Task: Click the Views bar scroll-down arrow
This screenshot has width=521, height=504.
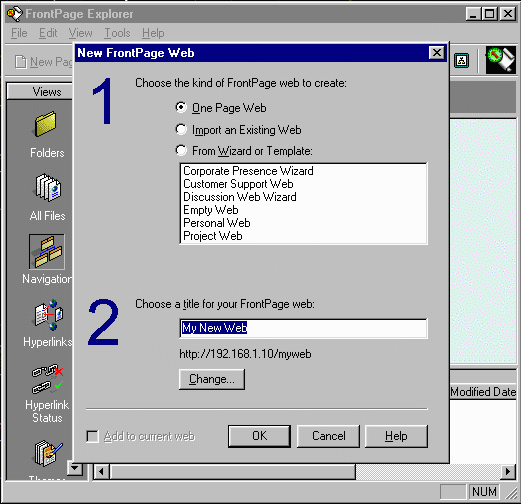Action: [x=75, y=468]
